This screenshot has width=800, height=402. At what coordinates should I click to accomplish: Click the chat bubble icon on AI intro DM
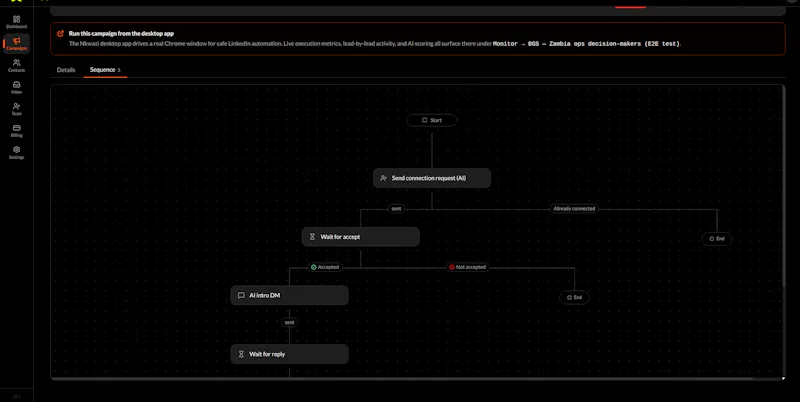click(x=241, y=295)
